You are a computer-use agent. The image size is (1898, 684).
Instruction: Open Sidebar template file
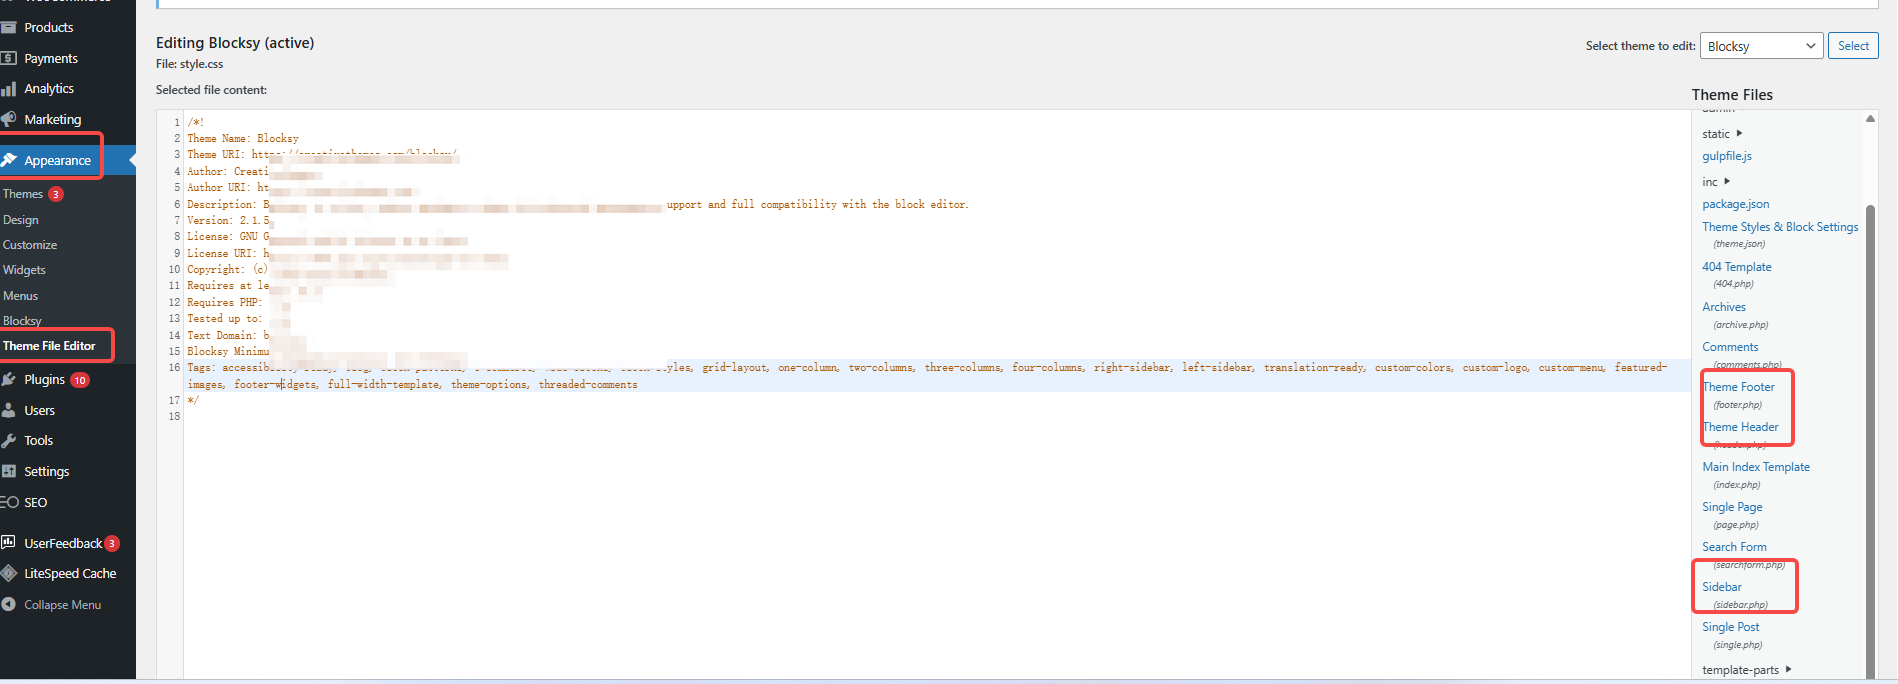(1722, 587)
